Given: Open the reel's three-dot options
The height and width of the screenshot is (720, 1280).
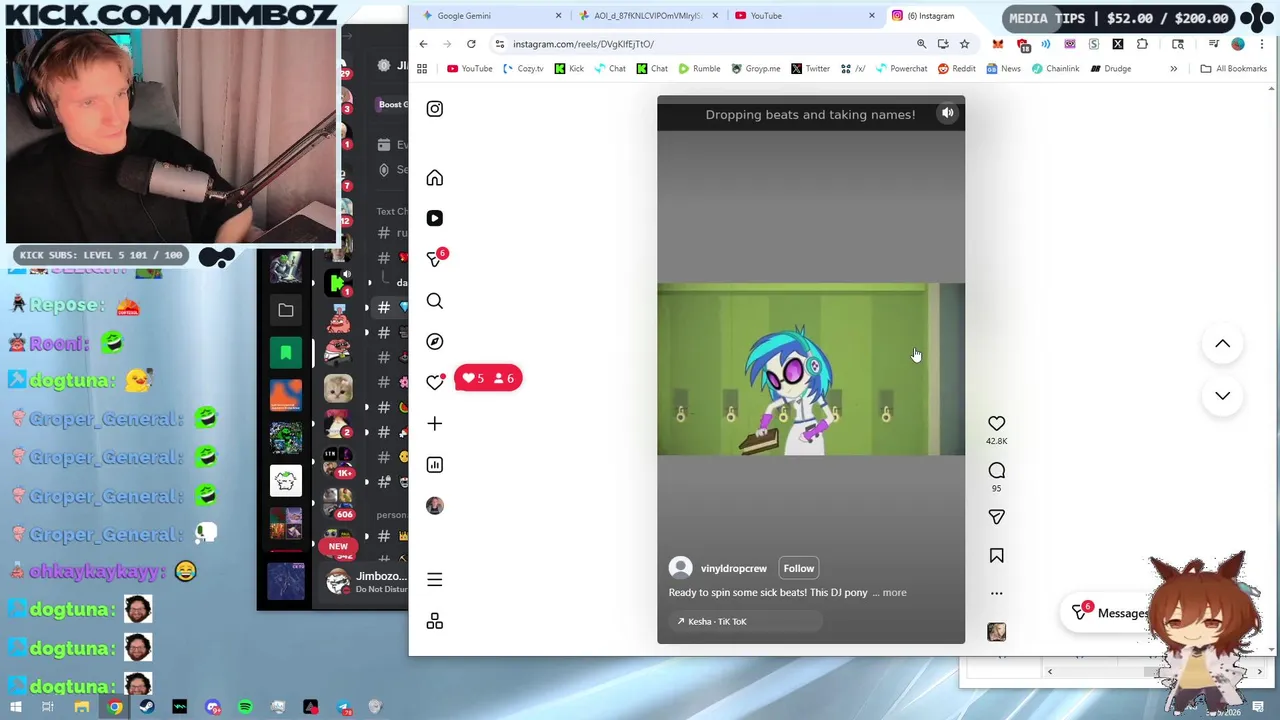Looking at the screenshot, I should pos(996,593).
